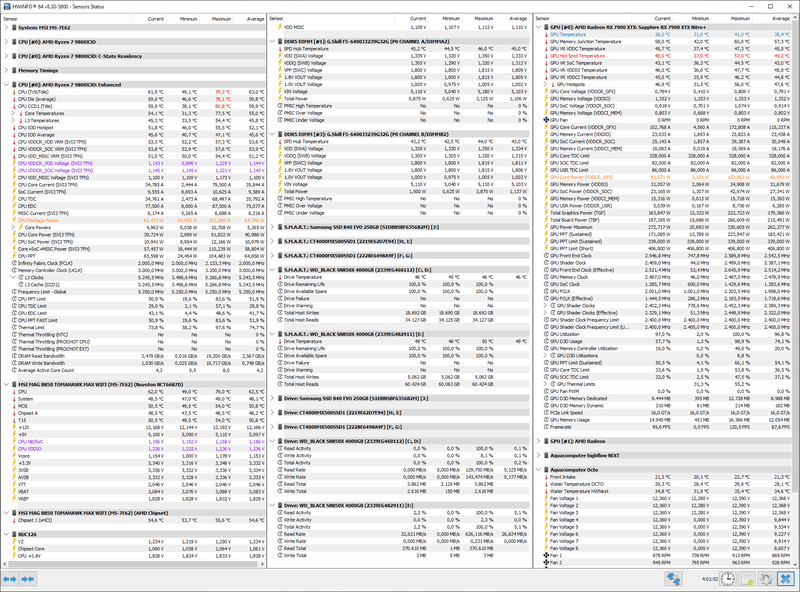
Task: Click thermometer icon beside GPU Hot Spot Temperature
Action: click(546, 56)
